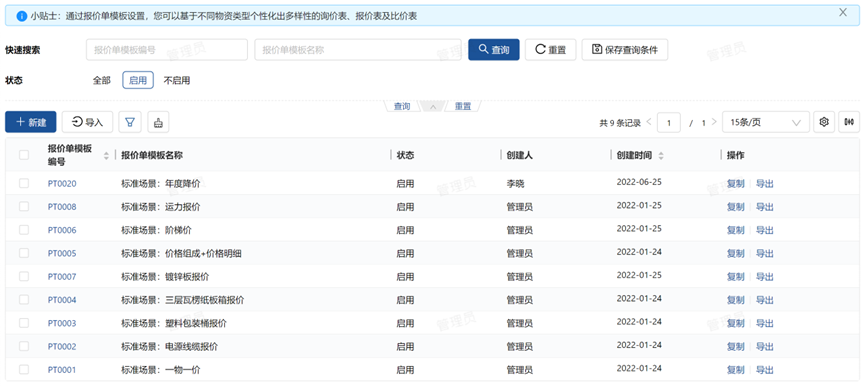Click the blue 查询 search button
This screenshot has width=865, height=387.
click(x=494, y=50)
